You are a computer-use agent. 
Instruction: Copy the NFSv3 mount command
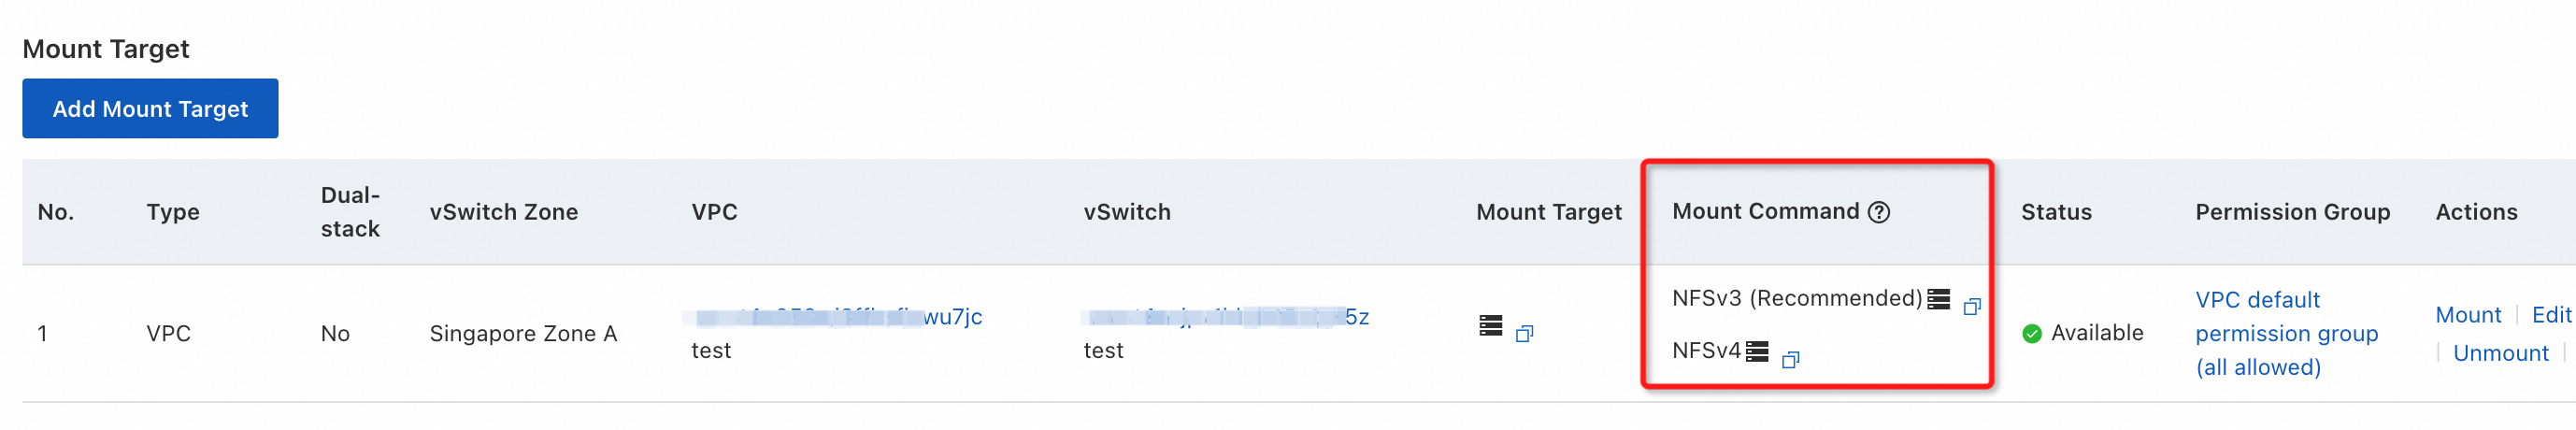(x=1971, y=306)
